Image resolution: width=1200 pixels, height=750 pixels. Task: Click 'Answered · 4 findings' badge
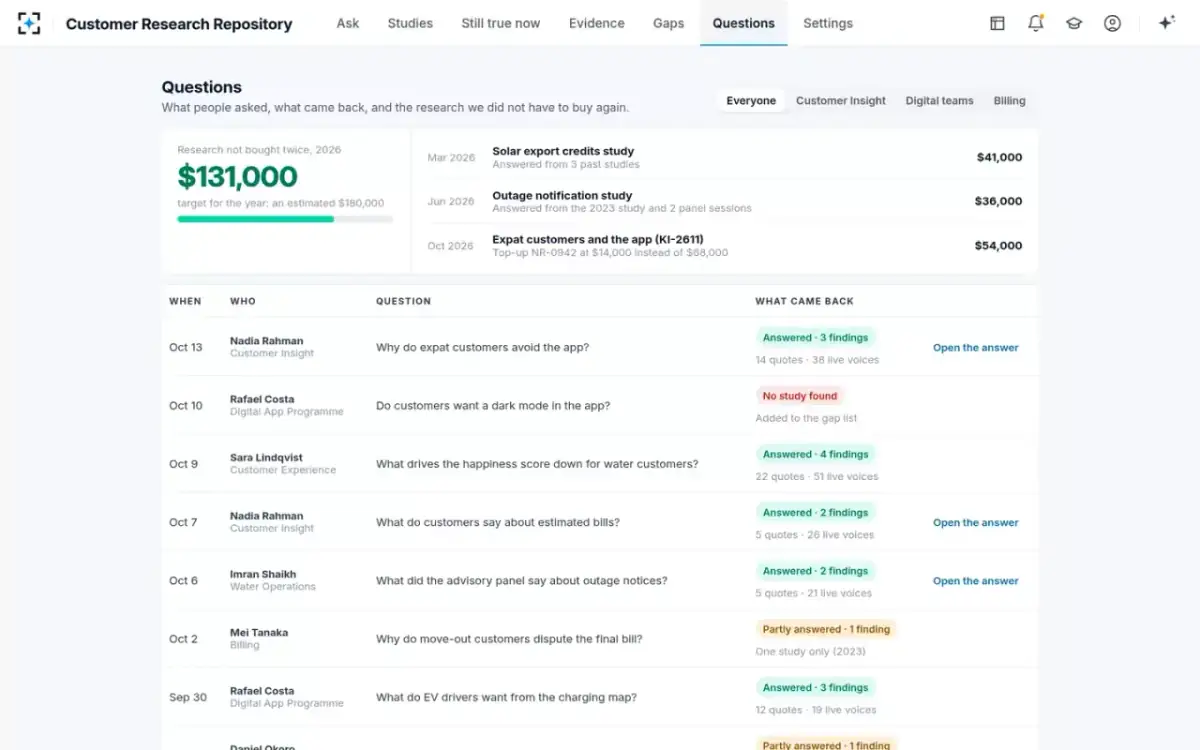pyautogui.click(x=816, y=454)
